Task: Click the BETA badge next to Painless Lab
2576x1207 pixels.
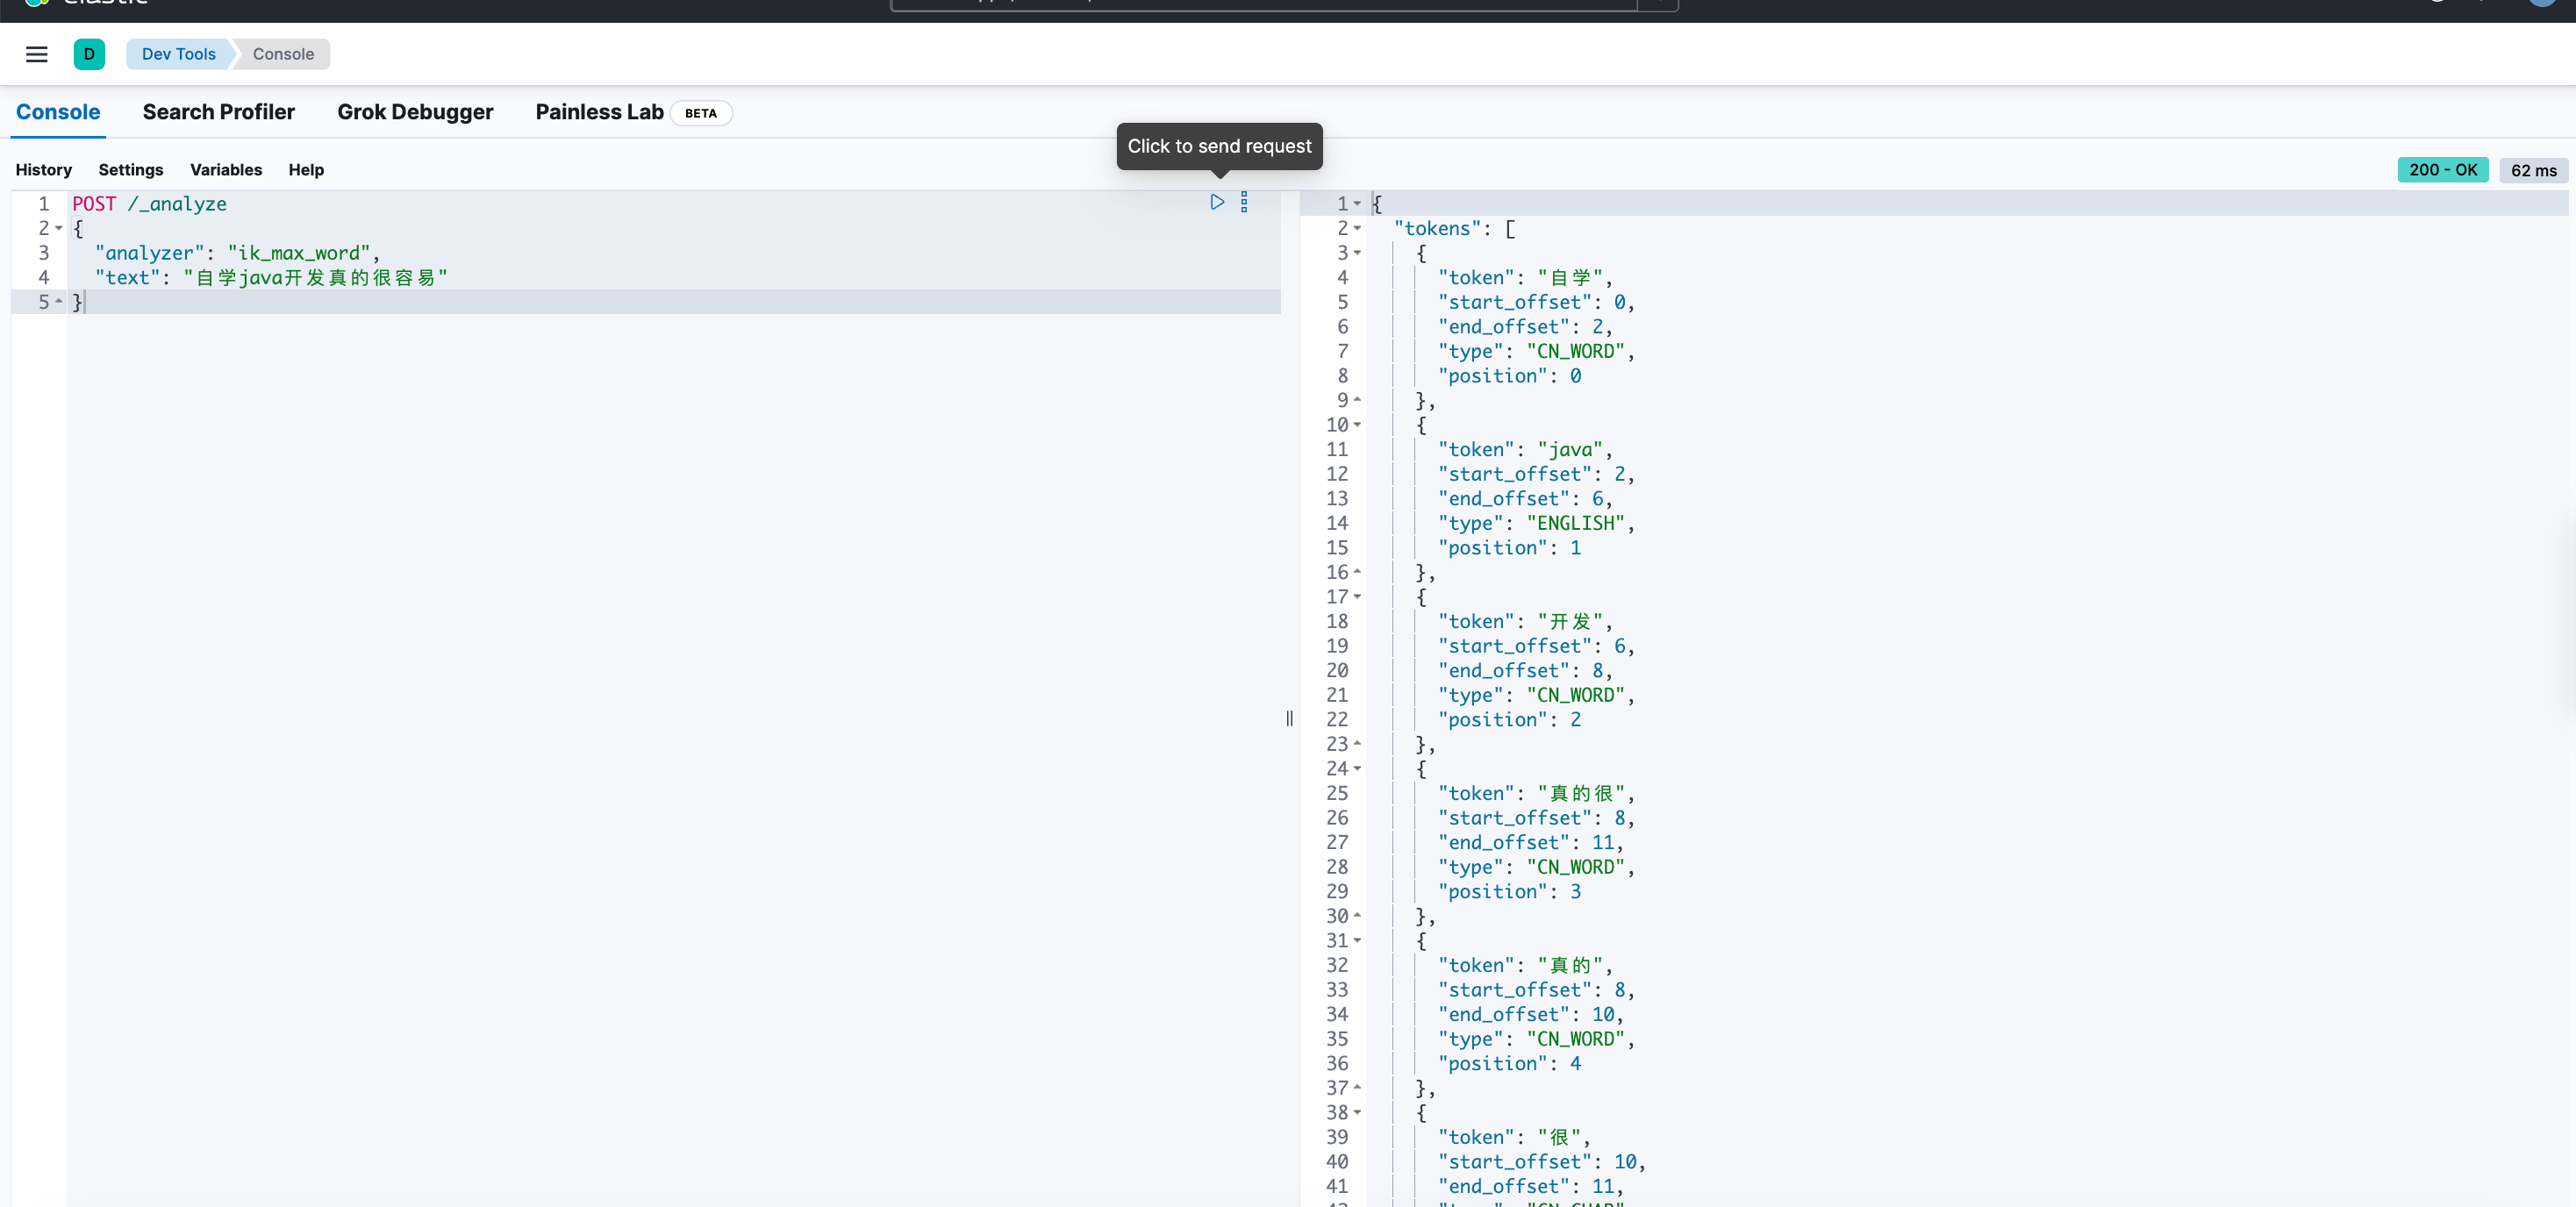Action: (x=701, y=113)
